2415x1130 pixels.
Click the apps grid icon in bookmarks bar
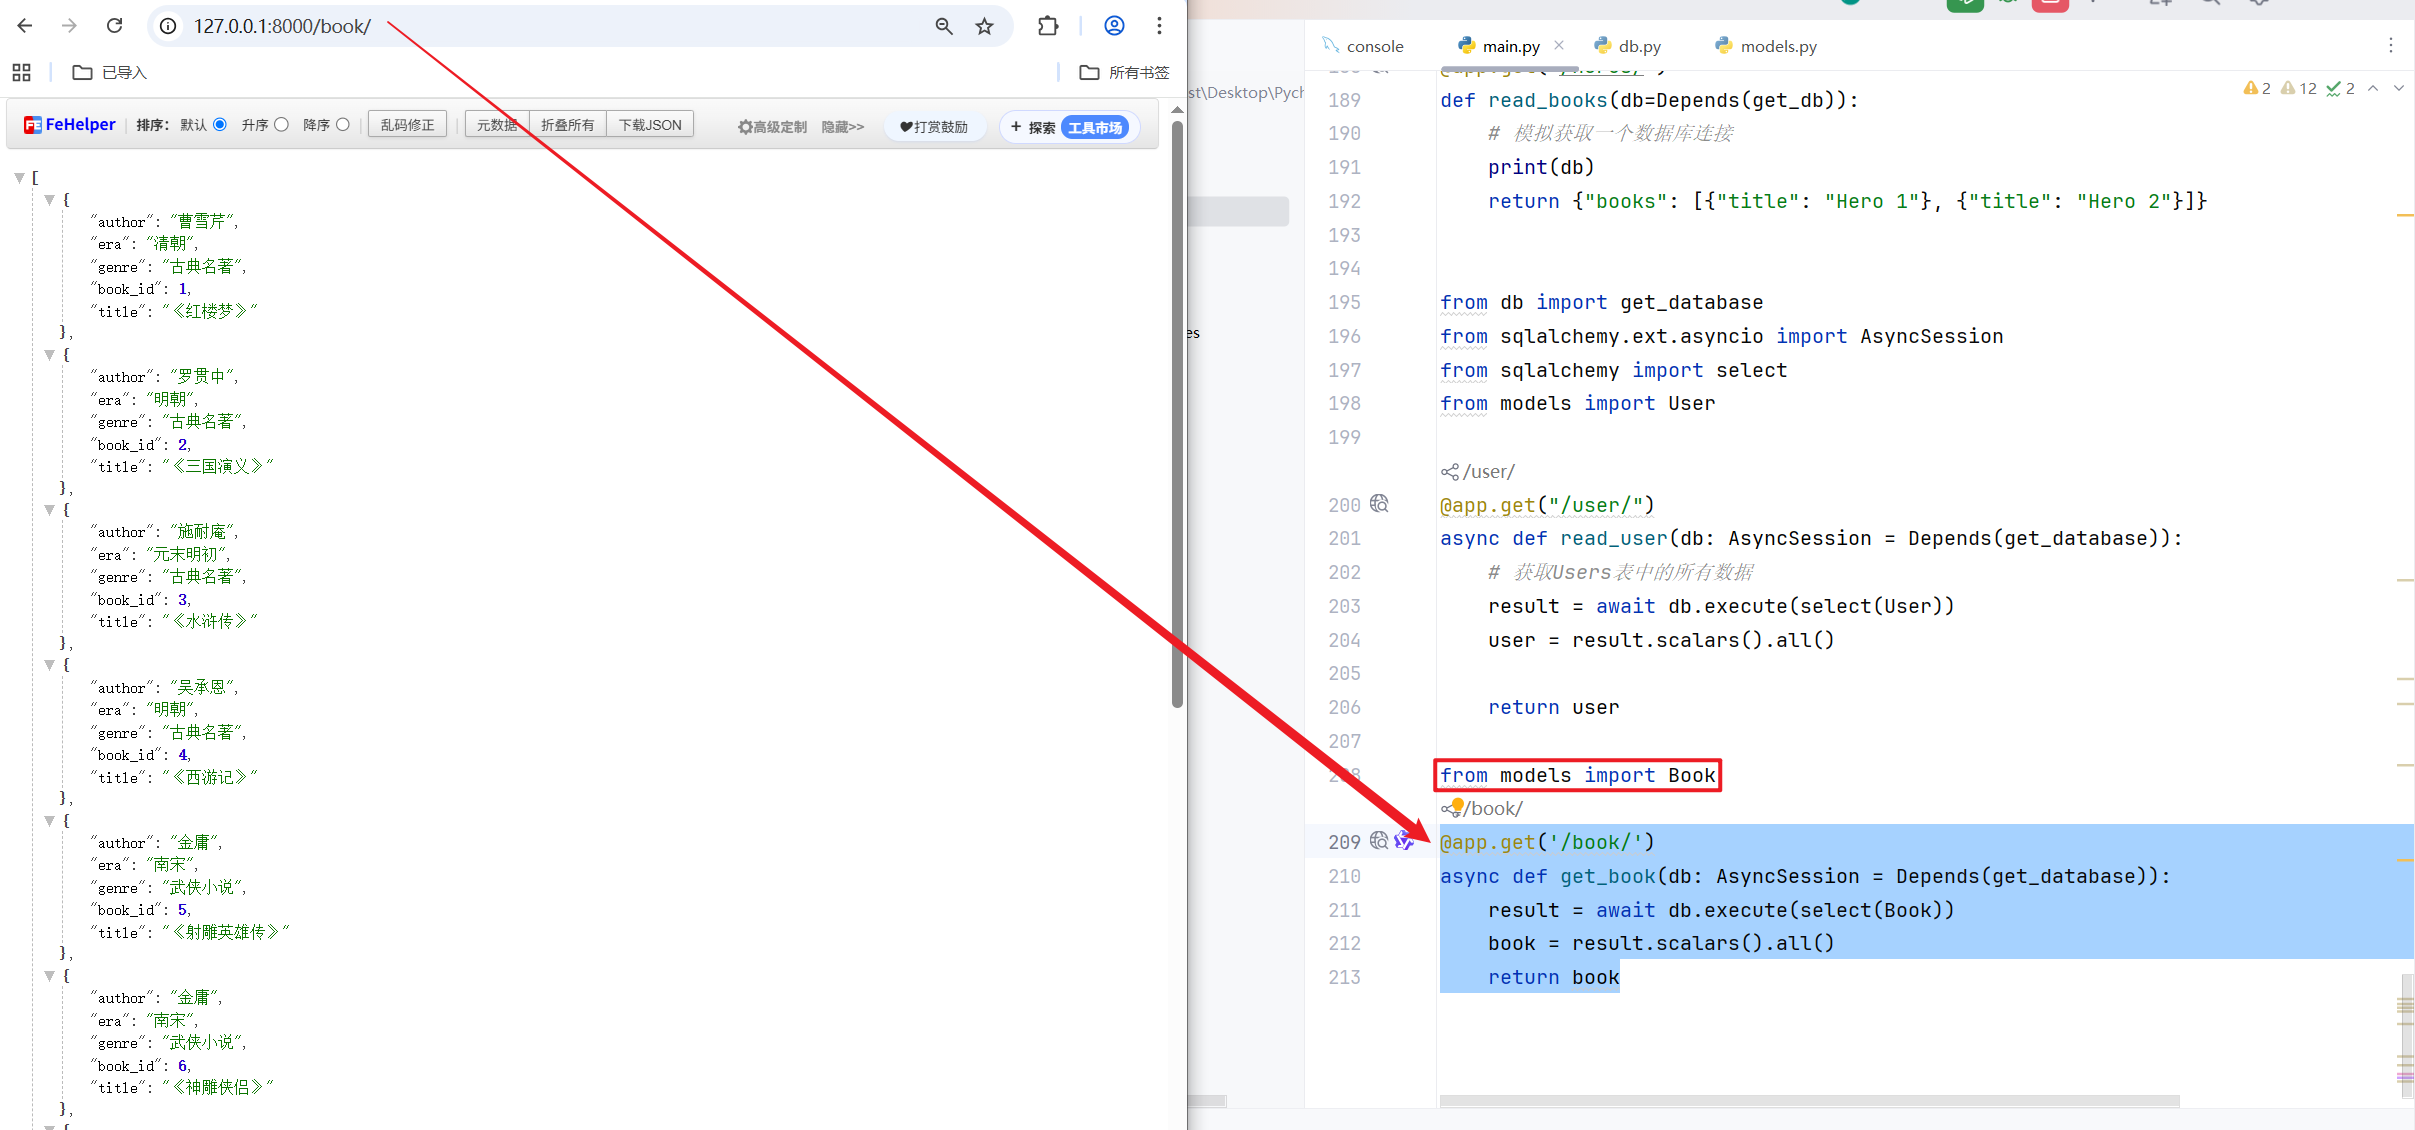tap(21, 72)
